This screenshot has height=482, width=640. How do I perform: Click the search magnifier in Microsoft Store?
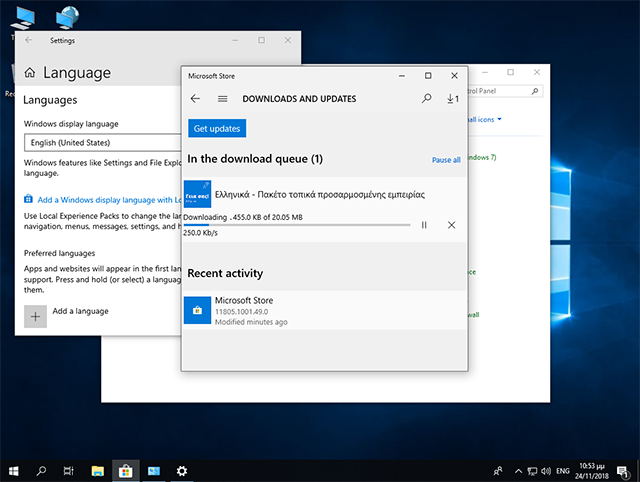click(x=427, y=99)
